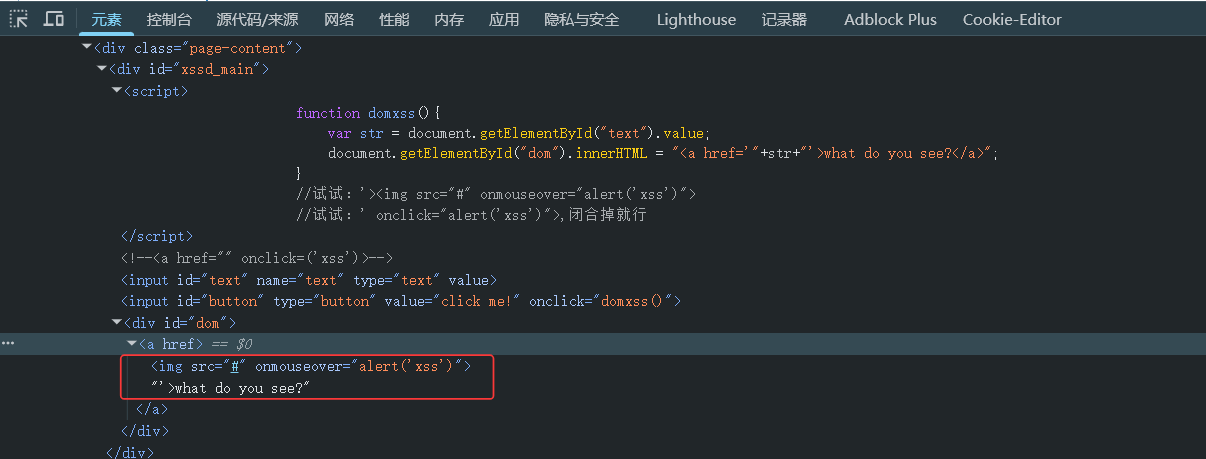Switch to the 内存 tab
1206x459 pixels.
pyautogui.click(x=449, y=19)
